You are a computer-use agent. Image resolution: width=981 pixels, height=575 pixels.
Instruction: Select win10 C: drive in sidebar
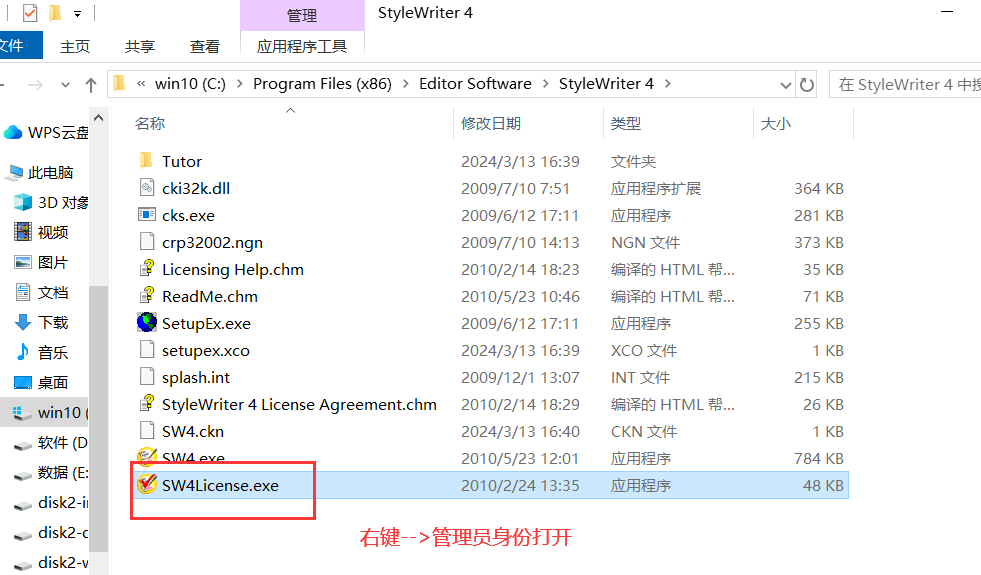(45, 412)
